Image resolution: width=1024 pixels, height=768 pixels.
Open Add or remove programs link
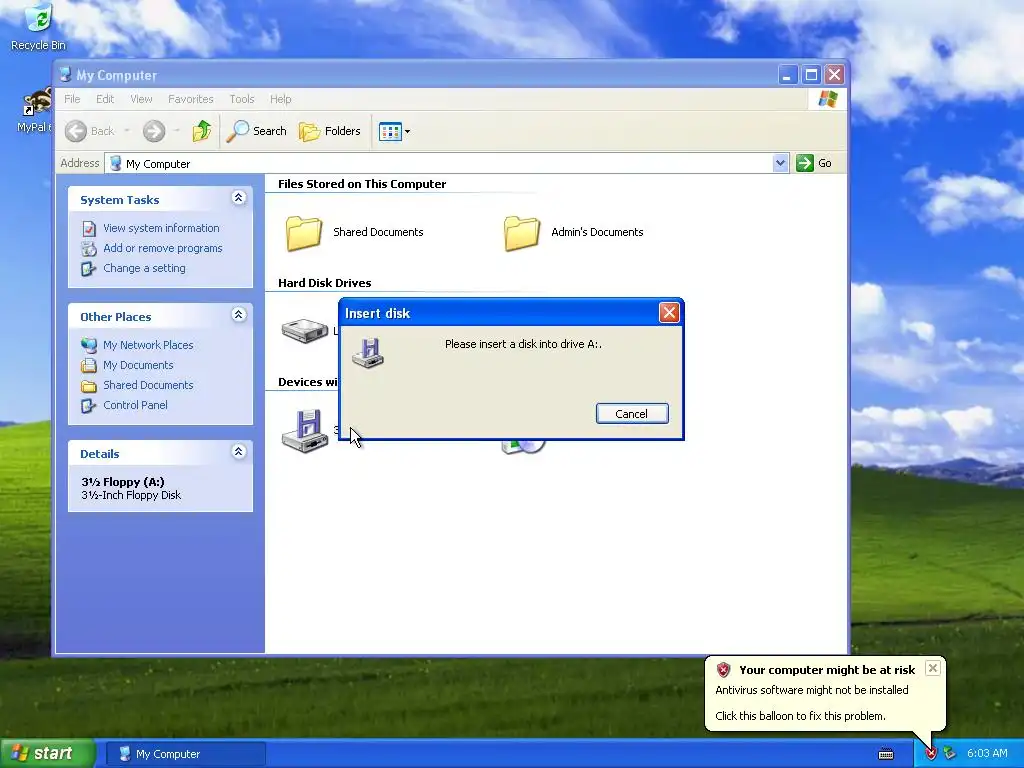(163, 248)
